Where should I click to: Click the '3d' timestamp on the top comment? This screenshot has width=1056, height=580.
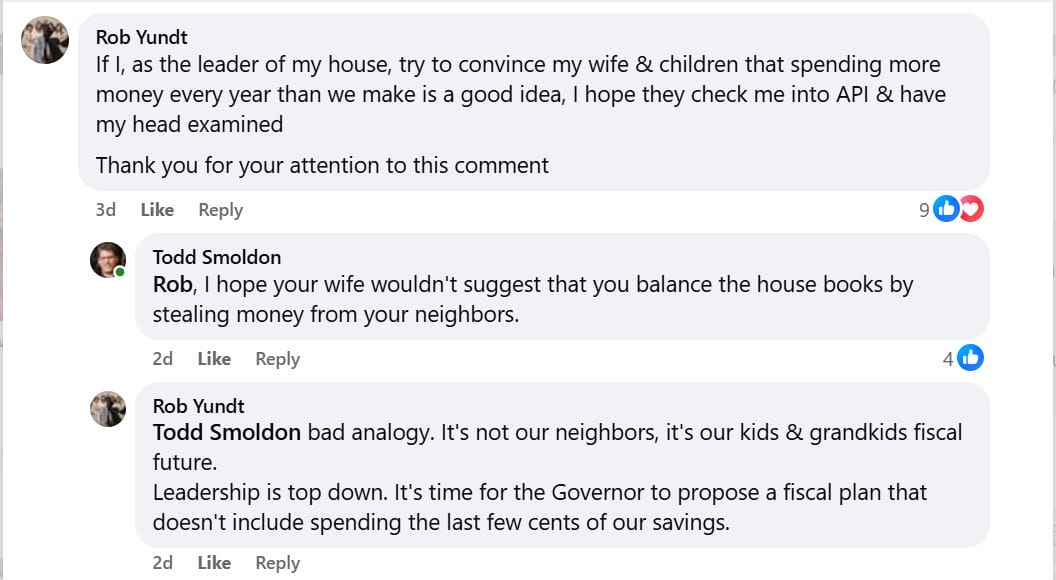[x=105, y=210]
